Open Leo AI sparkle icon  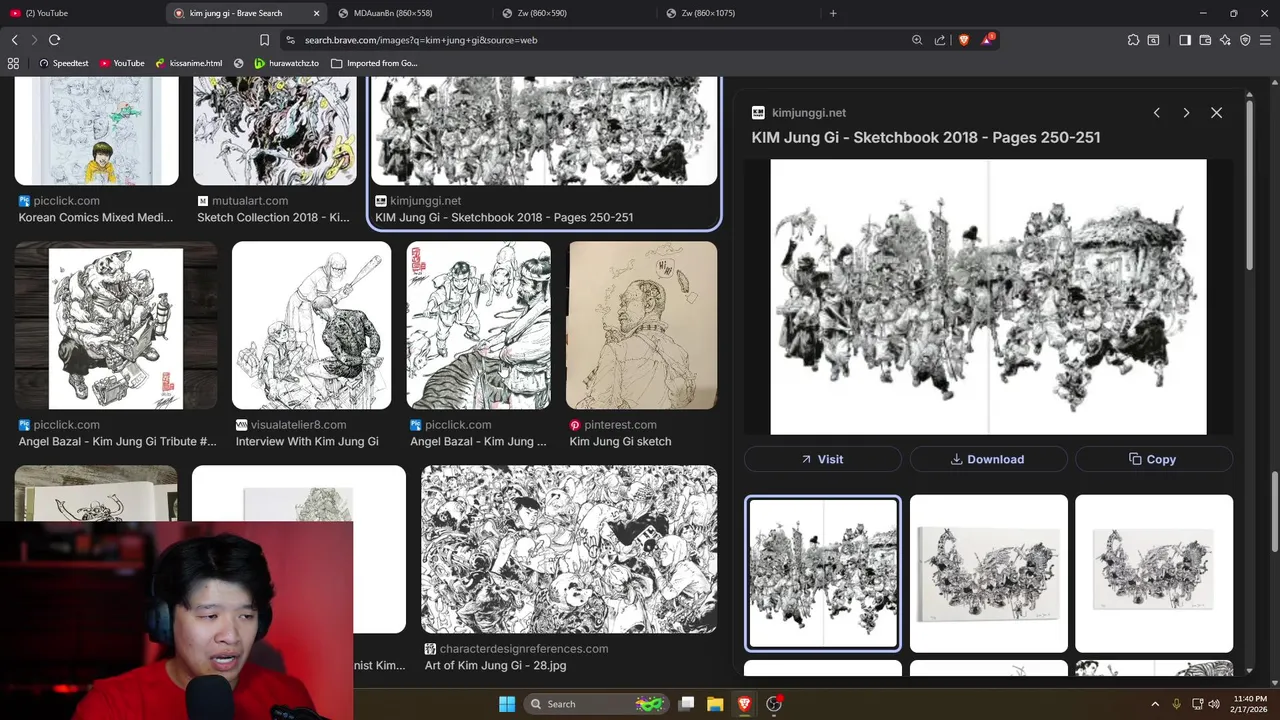tap(1225, 40)
